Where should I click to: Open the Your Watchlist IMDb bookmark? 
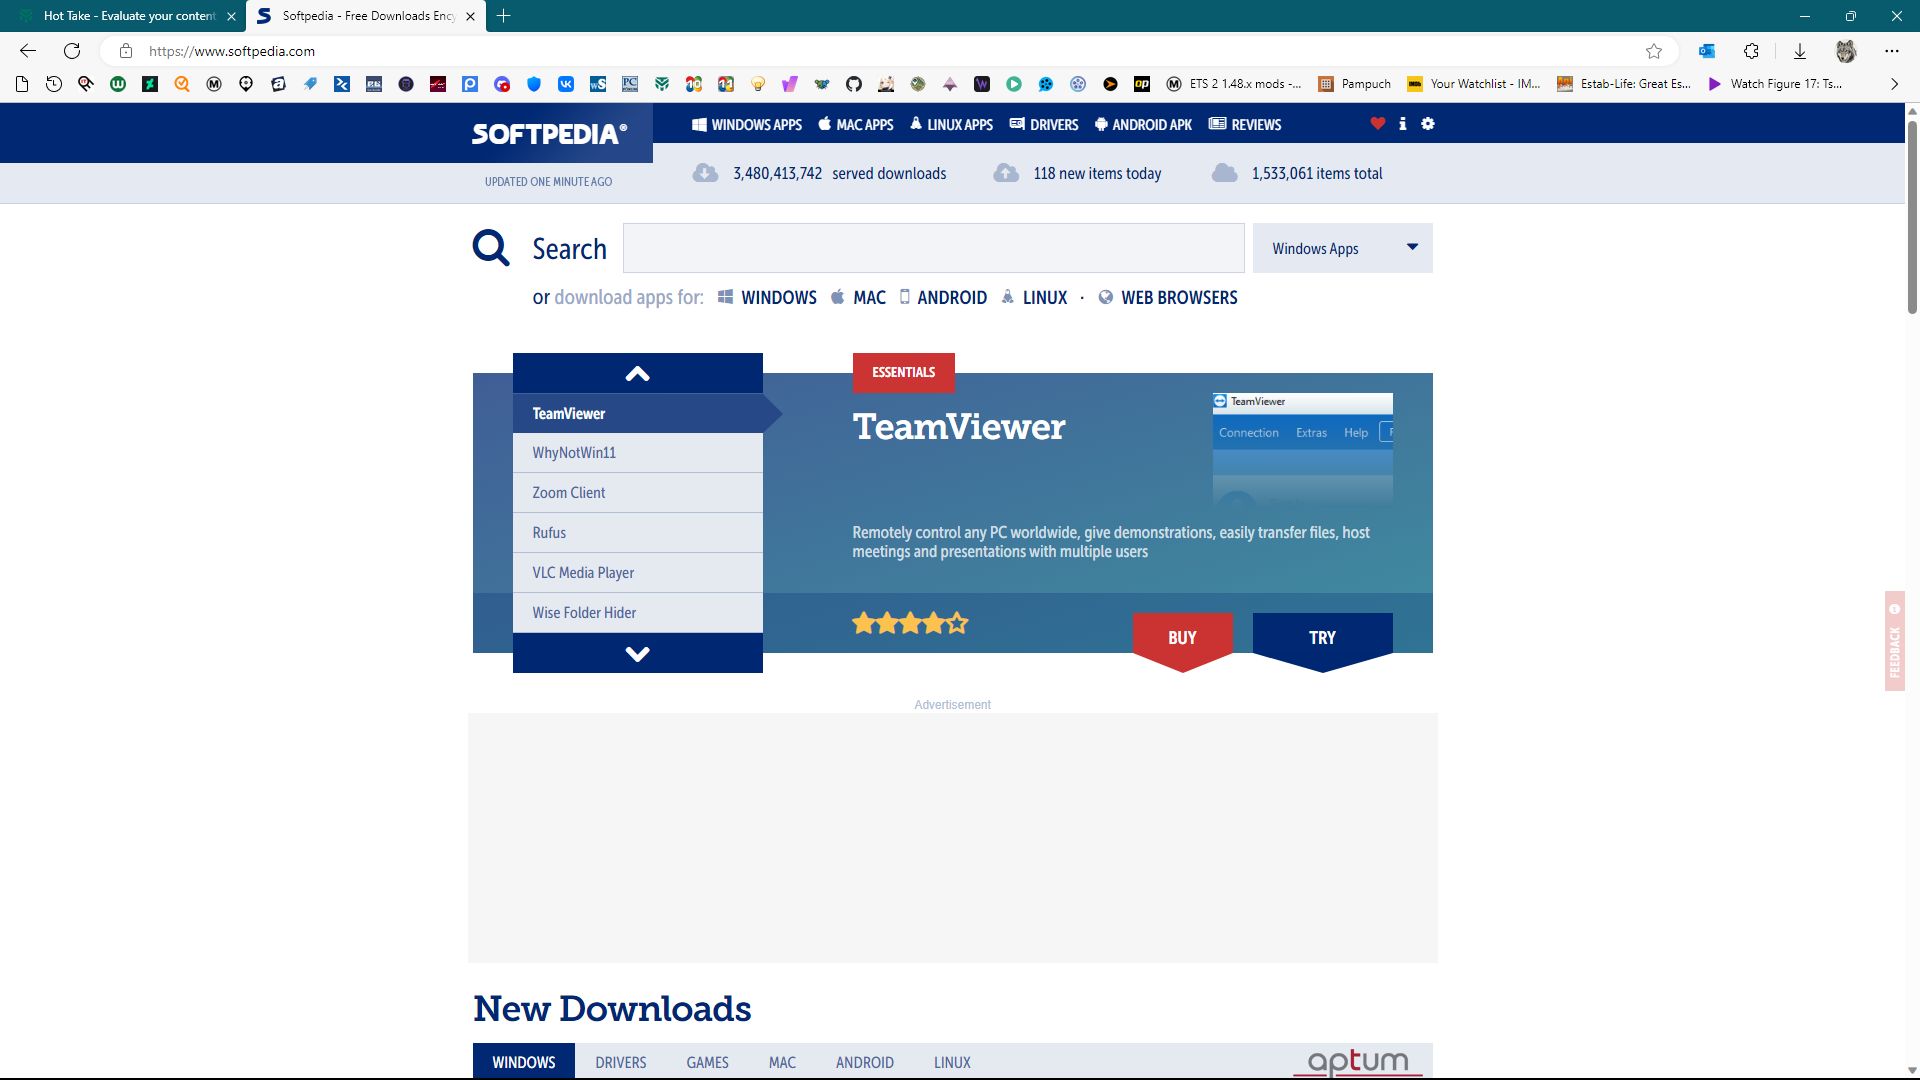click(1473, 84)
